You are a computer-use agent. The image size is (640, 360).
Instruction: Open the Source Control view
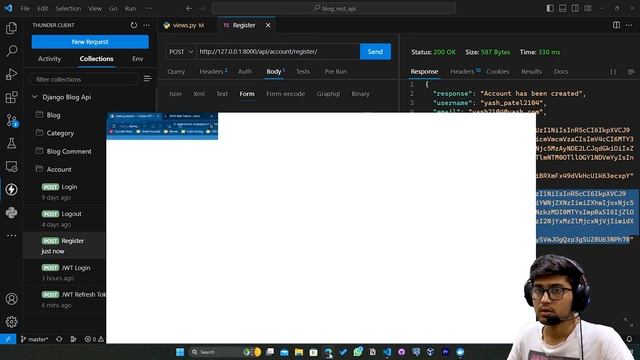click(x=11, y=120)
